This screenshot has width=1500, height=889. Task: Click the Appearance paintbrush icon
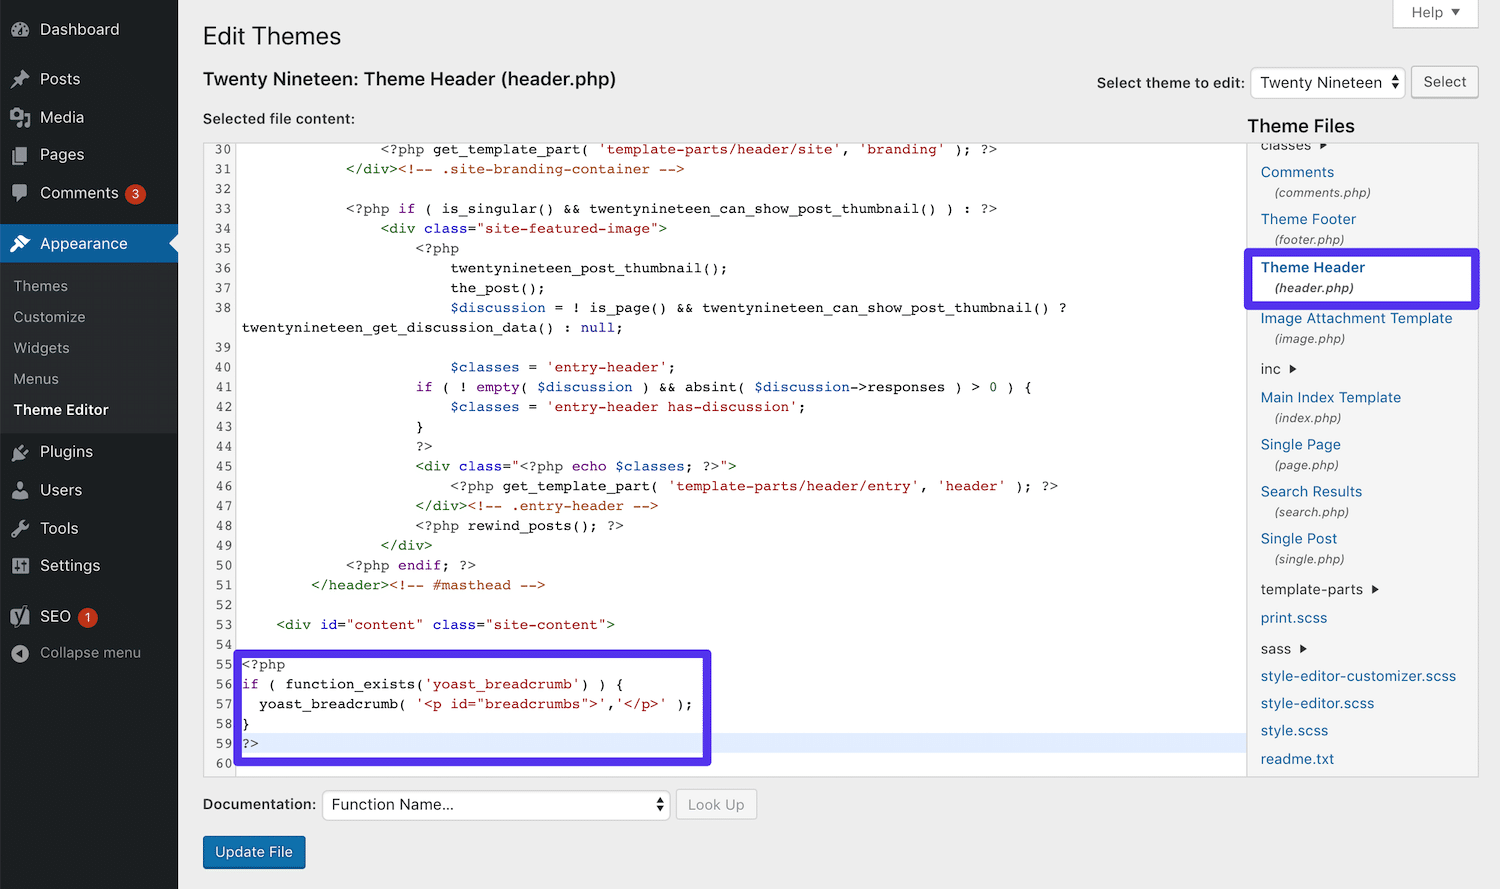(21, 243)
